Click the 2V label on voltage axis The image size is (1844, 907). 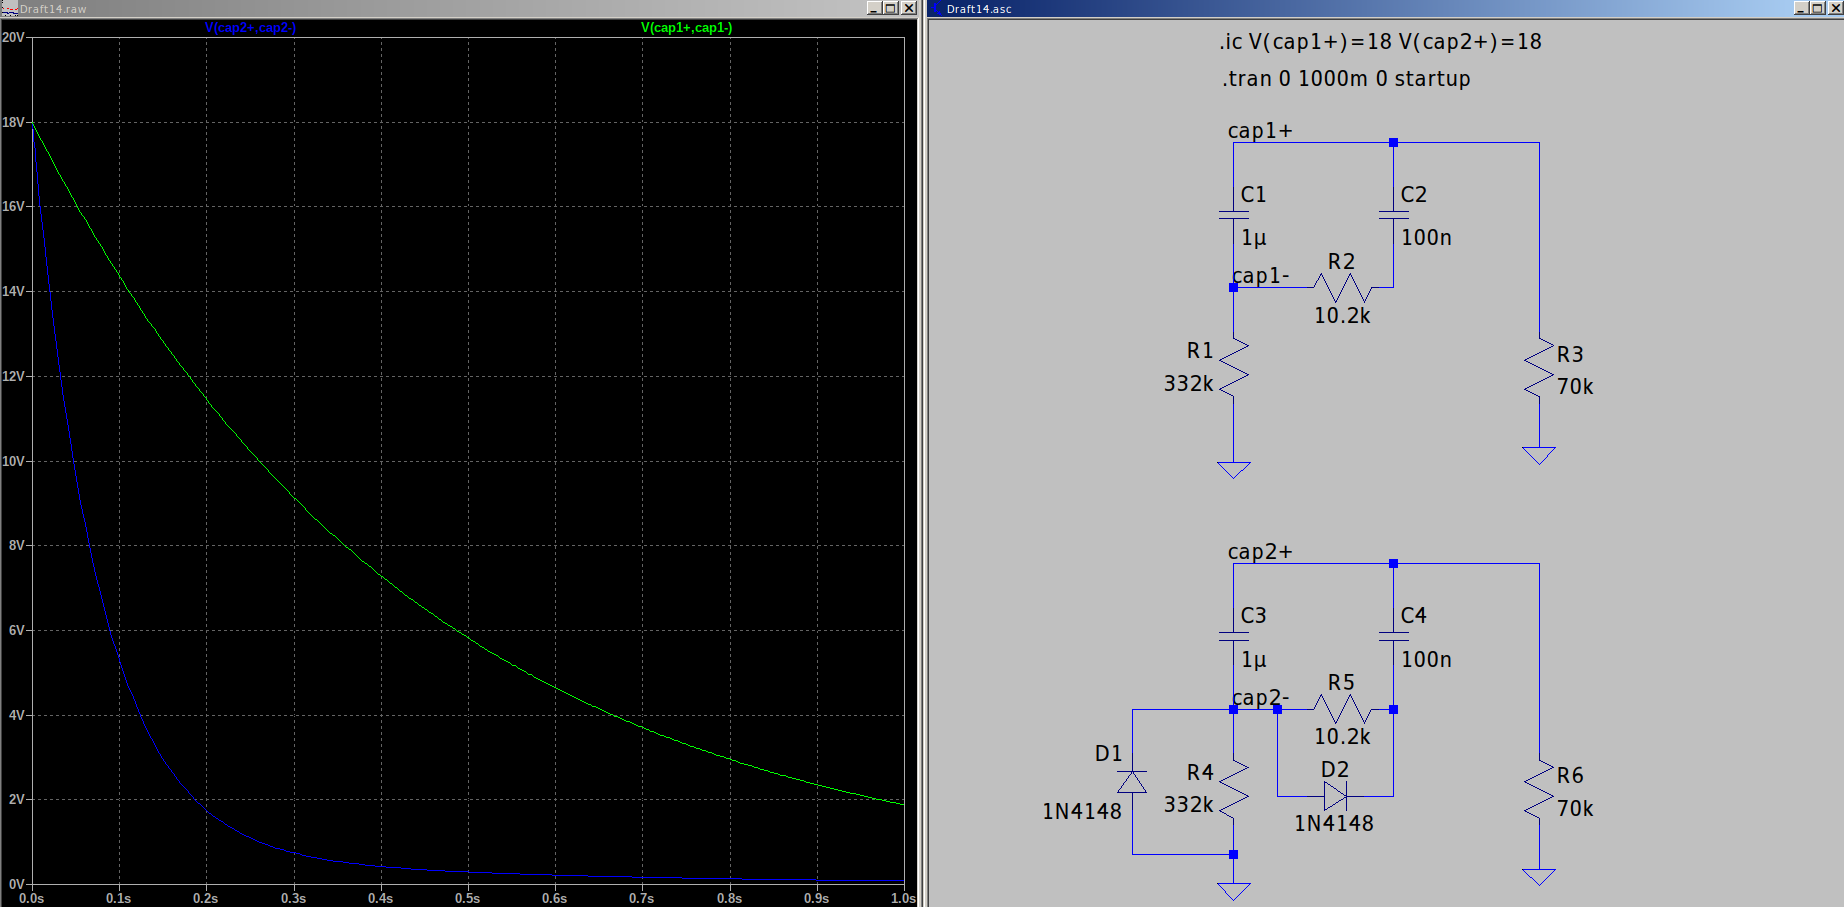(x=16, y=799)
